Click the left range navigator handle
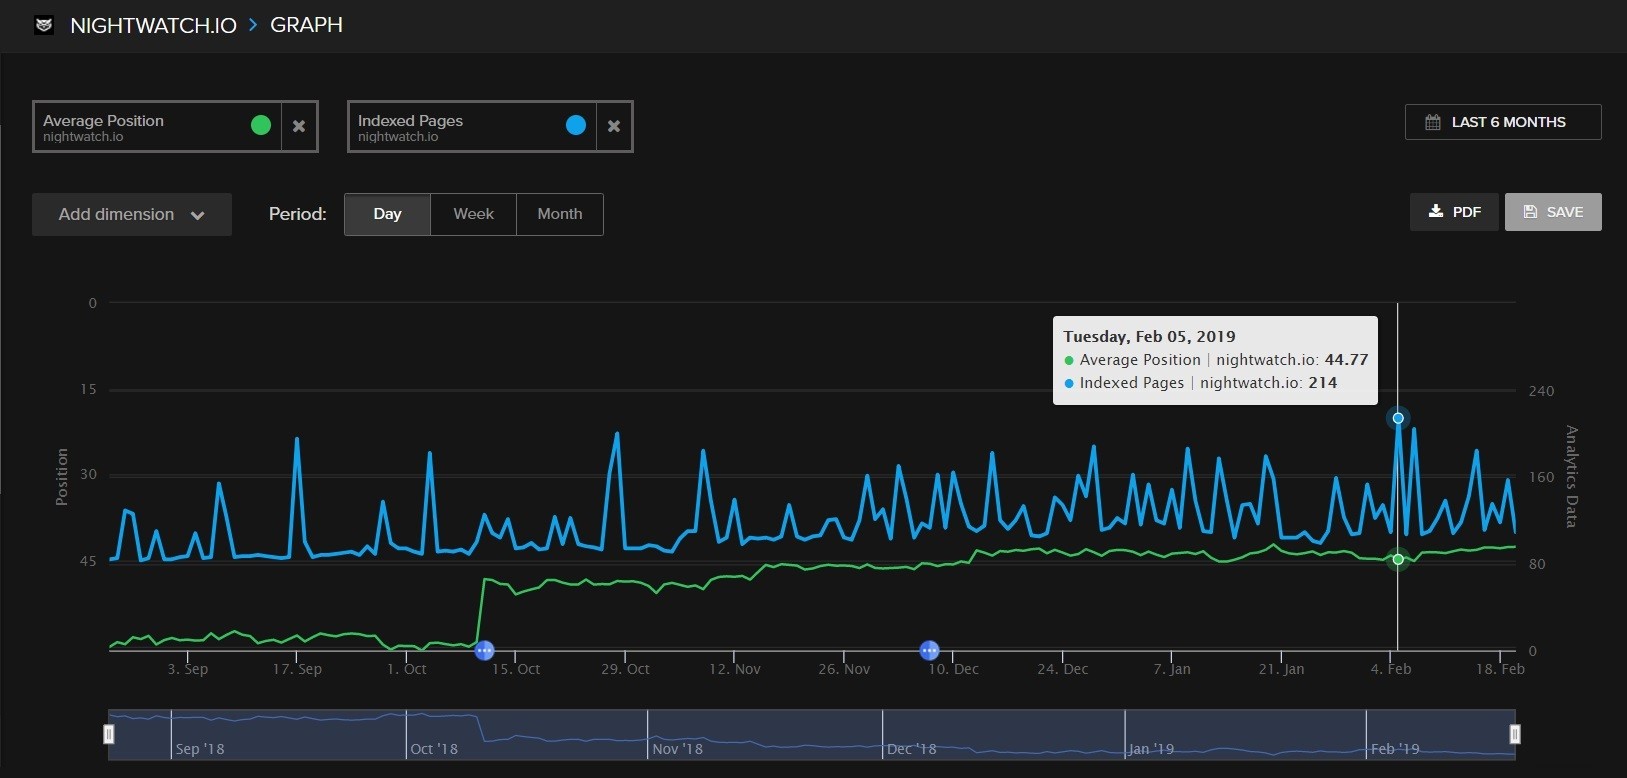This screenshot has height=778, width=1627. [x=109, y=735]
